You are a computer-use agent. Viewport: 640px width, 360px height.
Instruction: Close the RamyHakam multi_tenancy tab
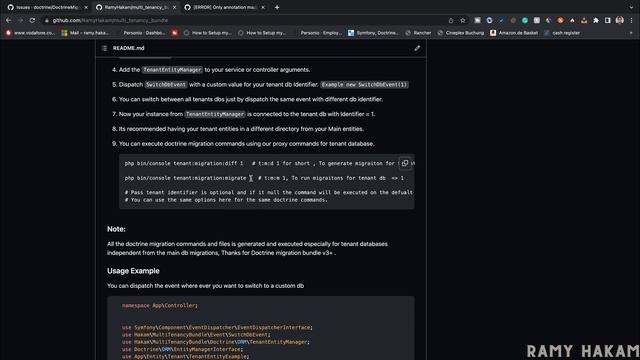[x=175, y=7]
